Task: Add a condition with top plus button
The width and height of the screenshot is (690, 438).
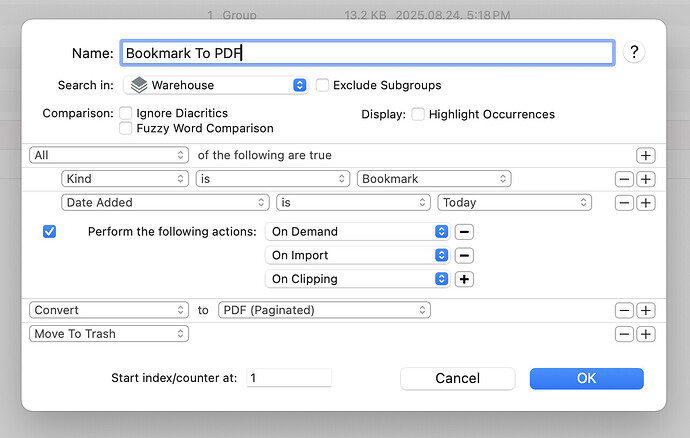Action: pos(645,155)
